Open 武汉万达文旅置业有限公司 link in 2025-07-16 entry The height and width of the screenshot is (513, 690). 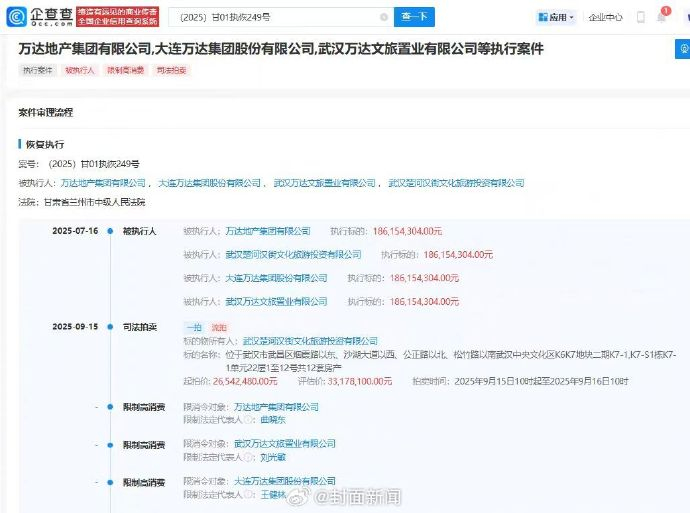pyautogui.click(x=276, y=301)
